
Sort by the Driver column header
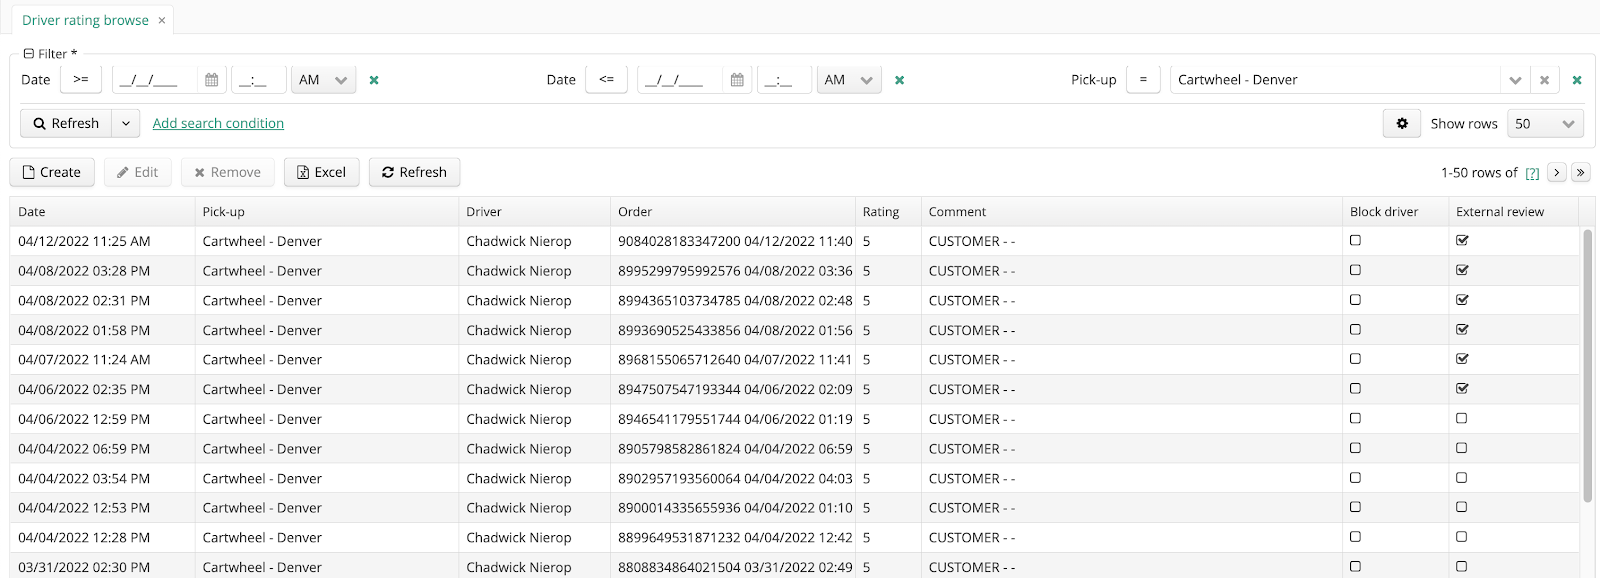(x=534, y=212)
